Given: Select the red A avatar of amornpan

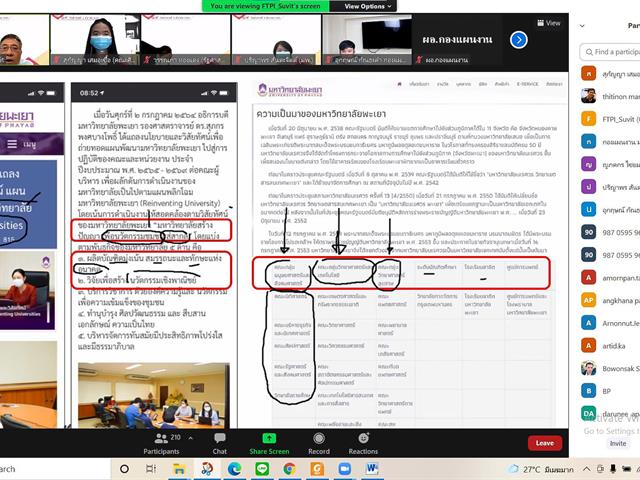Looking at the screenshot, I should click(x=588, y=278).
